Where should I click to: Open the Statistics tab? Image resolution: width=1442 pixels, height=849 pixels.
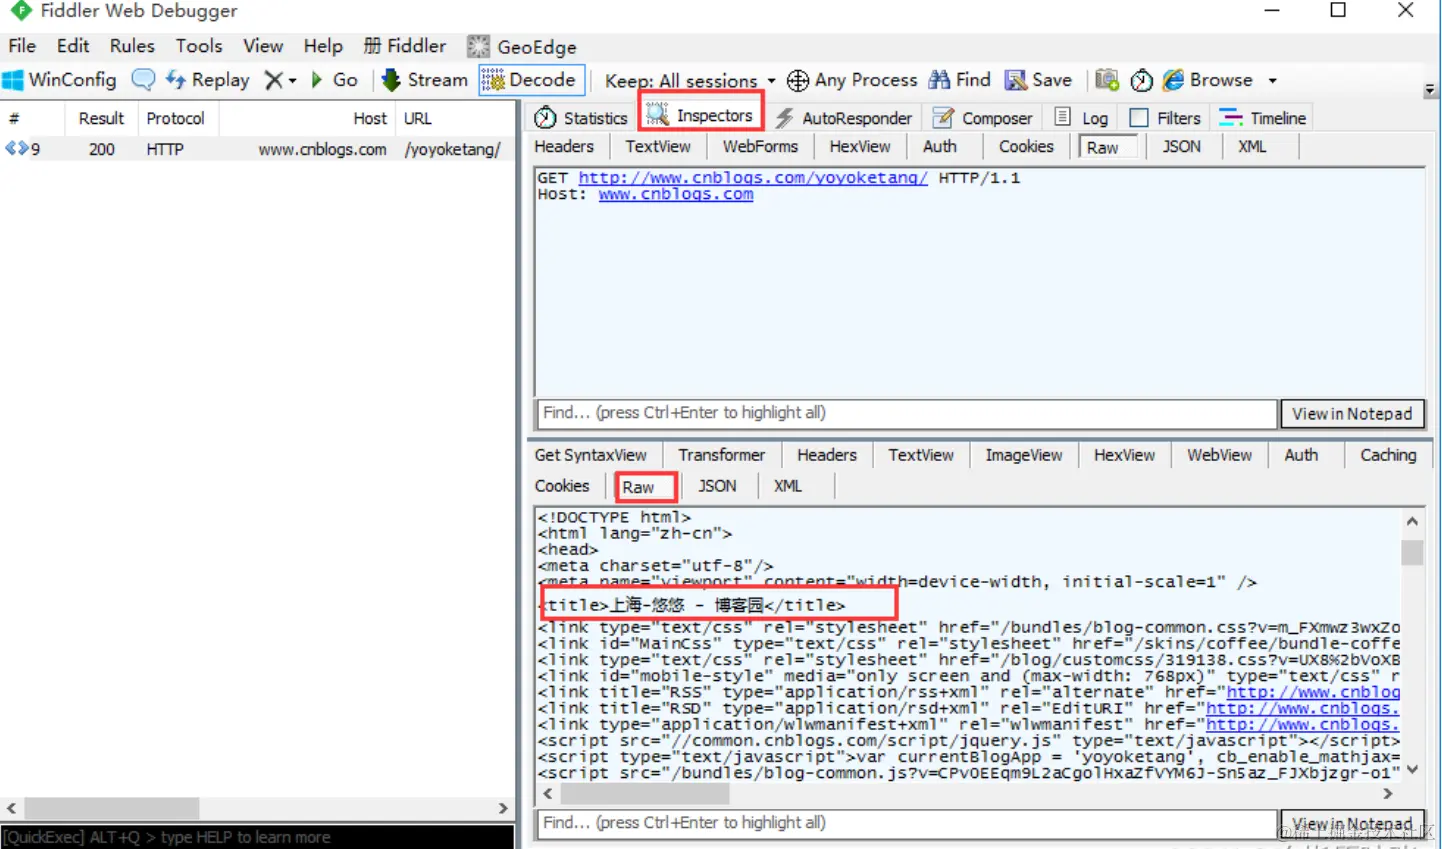click(x=581, y=118)
